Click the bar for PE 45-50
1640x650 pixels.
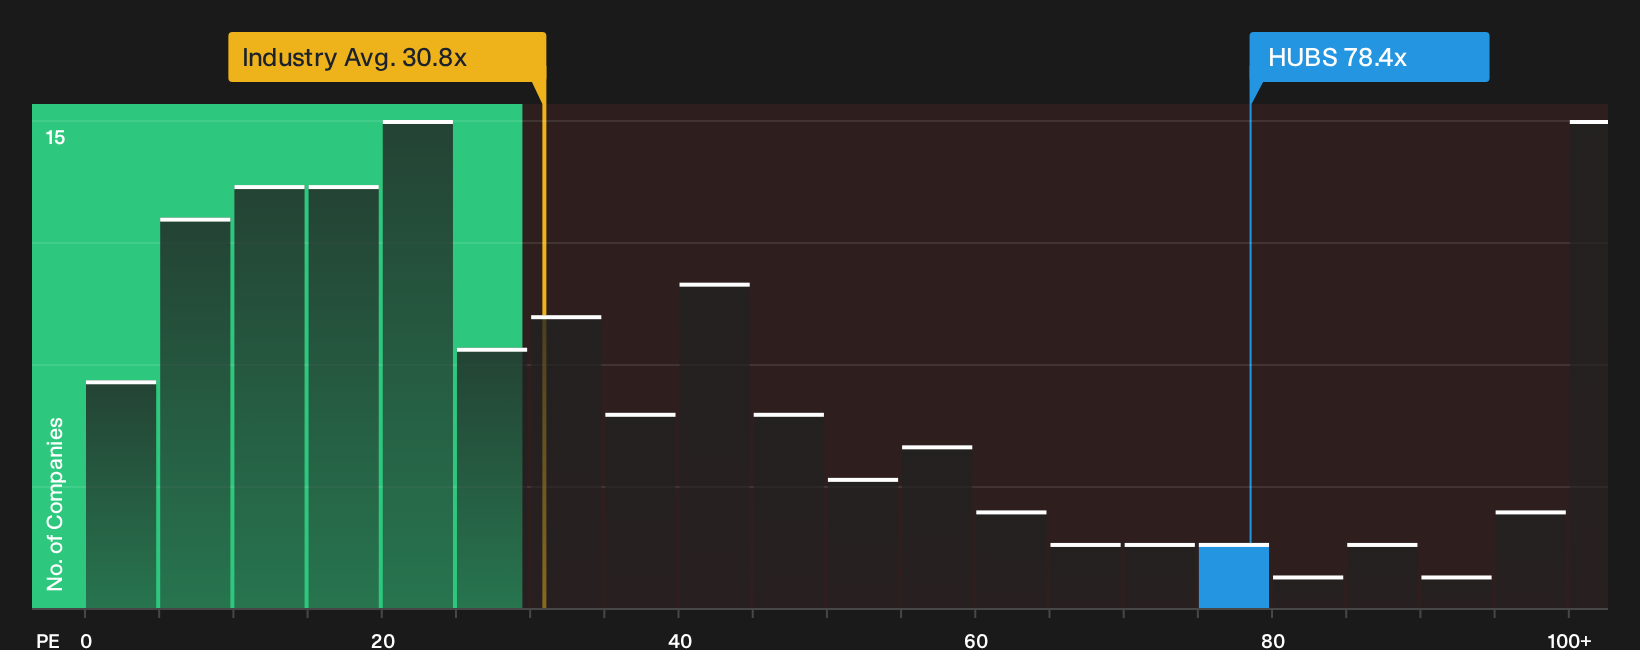pos(789,510)
